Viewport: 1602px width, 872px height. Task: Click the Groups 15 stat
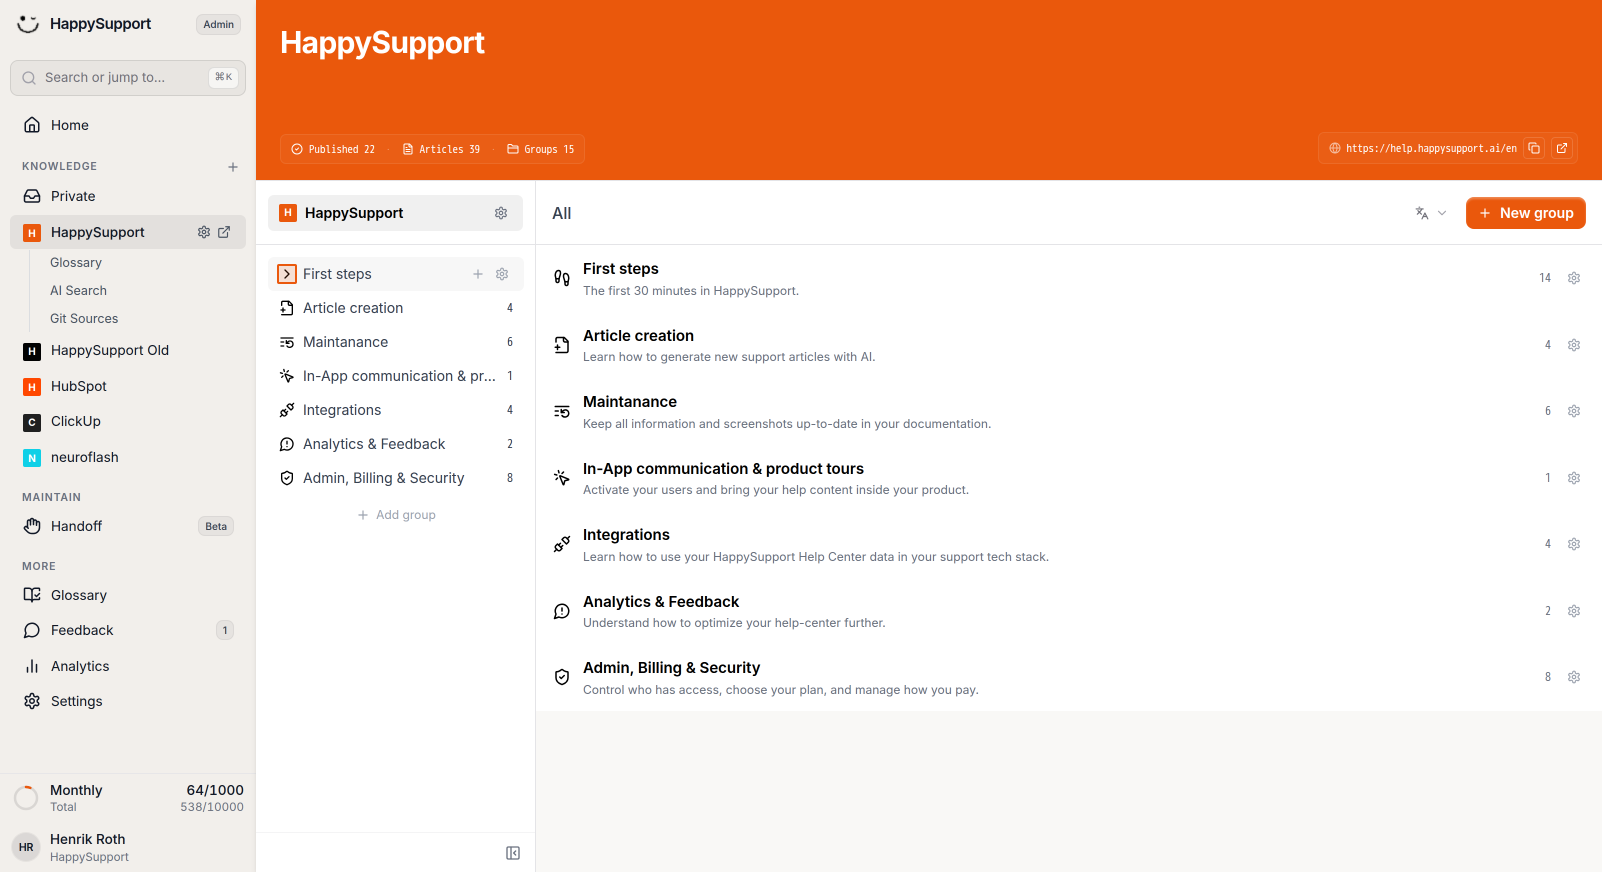(x=541, y=149)
